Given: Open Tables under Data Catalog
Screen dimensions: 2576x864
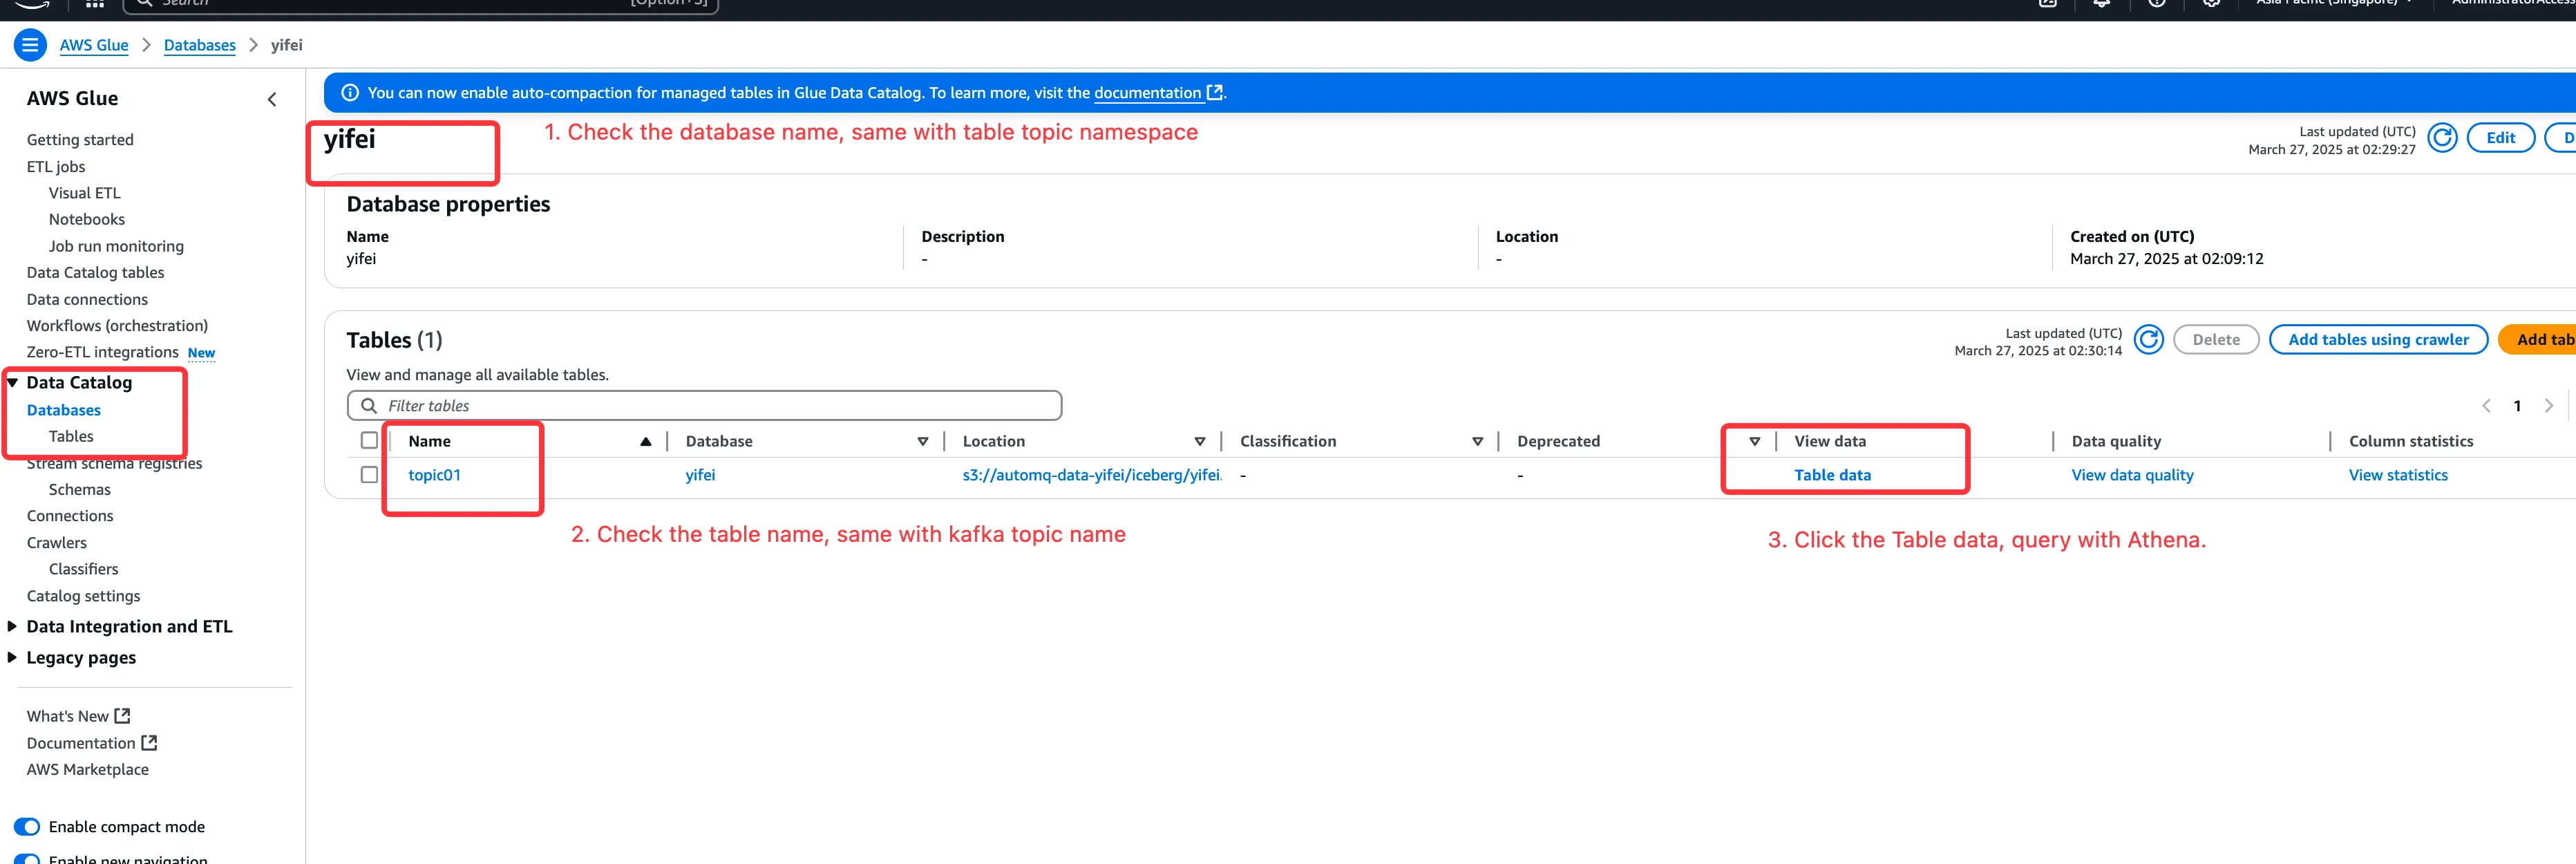Looking at the screenshot, I should click(x=71, y=437).
